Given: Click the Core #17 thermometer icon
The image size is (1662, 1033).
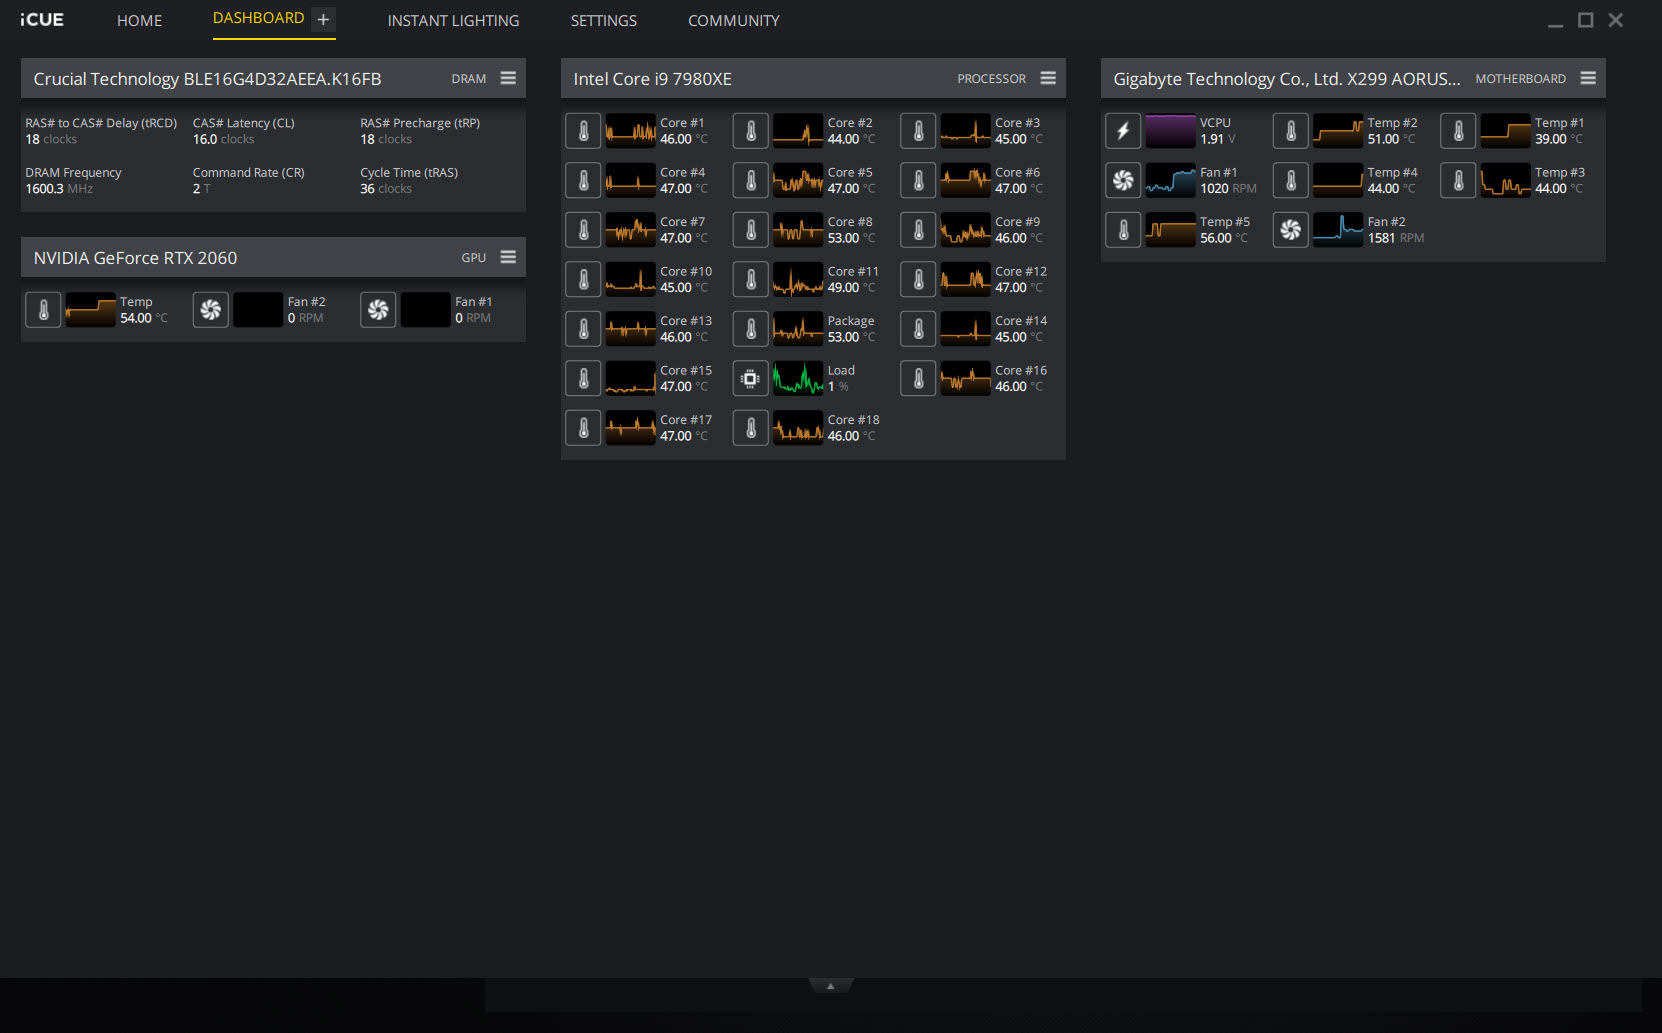Looking at the screenshot, I should 583,428.
